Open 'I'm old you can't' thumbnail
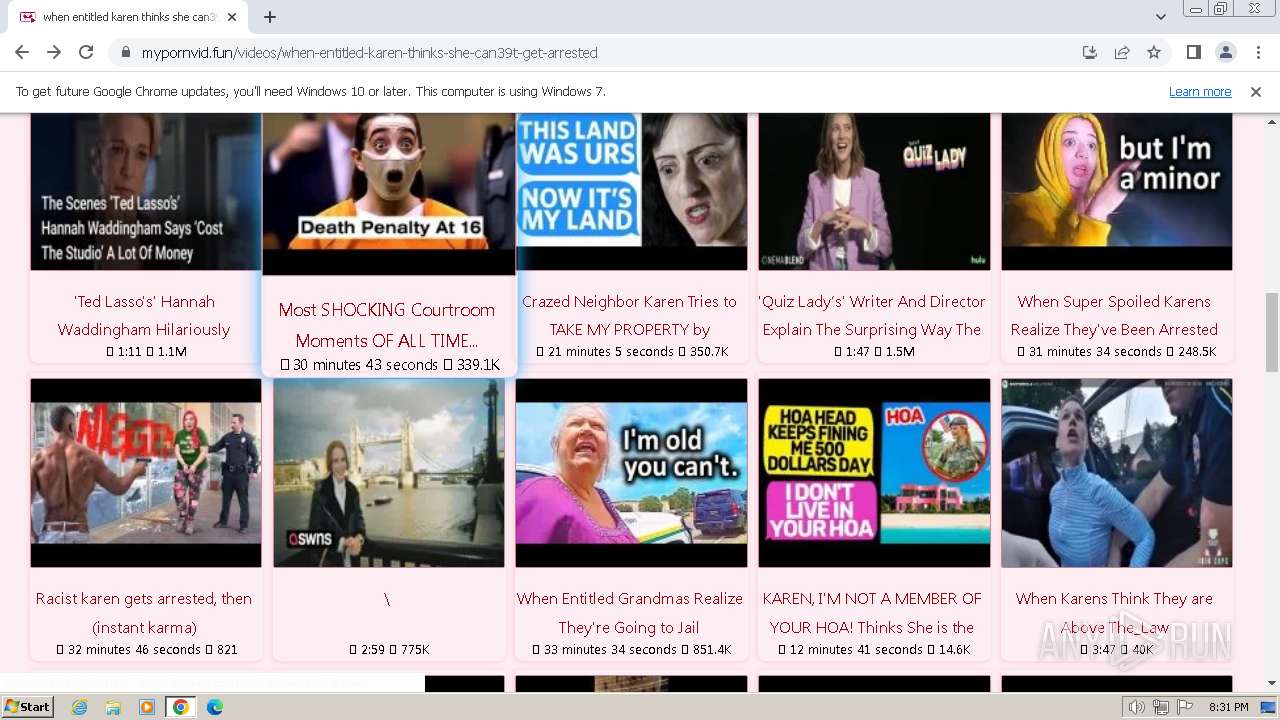The height and width of the screenshot is (720, 1280). (x=631, y=472)
